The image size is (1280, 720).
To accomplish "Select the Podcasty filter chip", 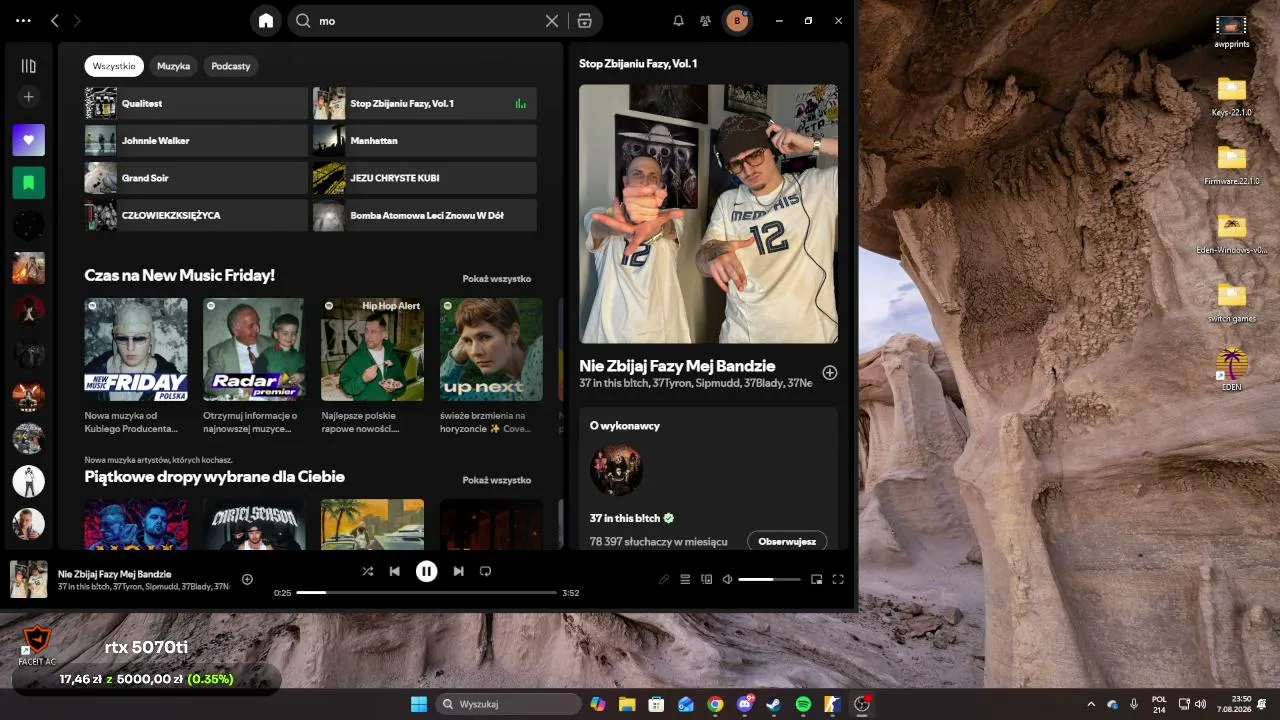I will pos(231,66).
